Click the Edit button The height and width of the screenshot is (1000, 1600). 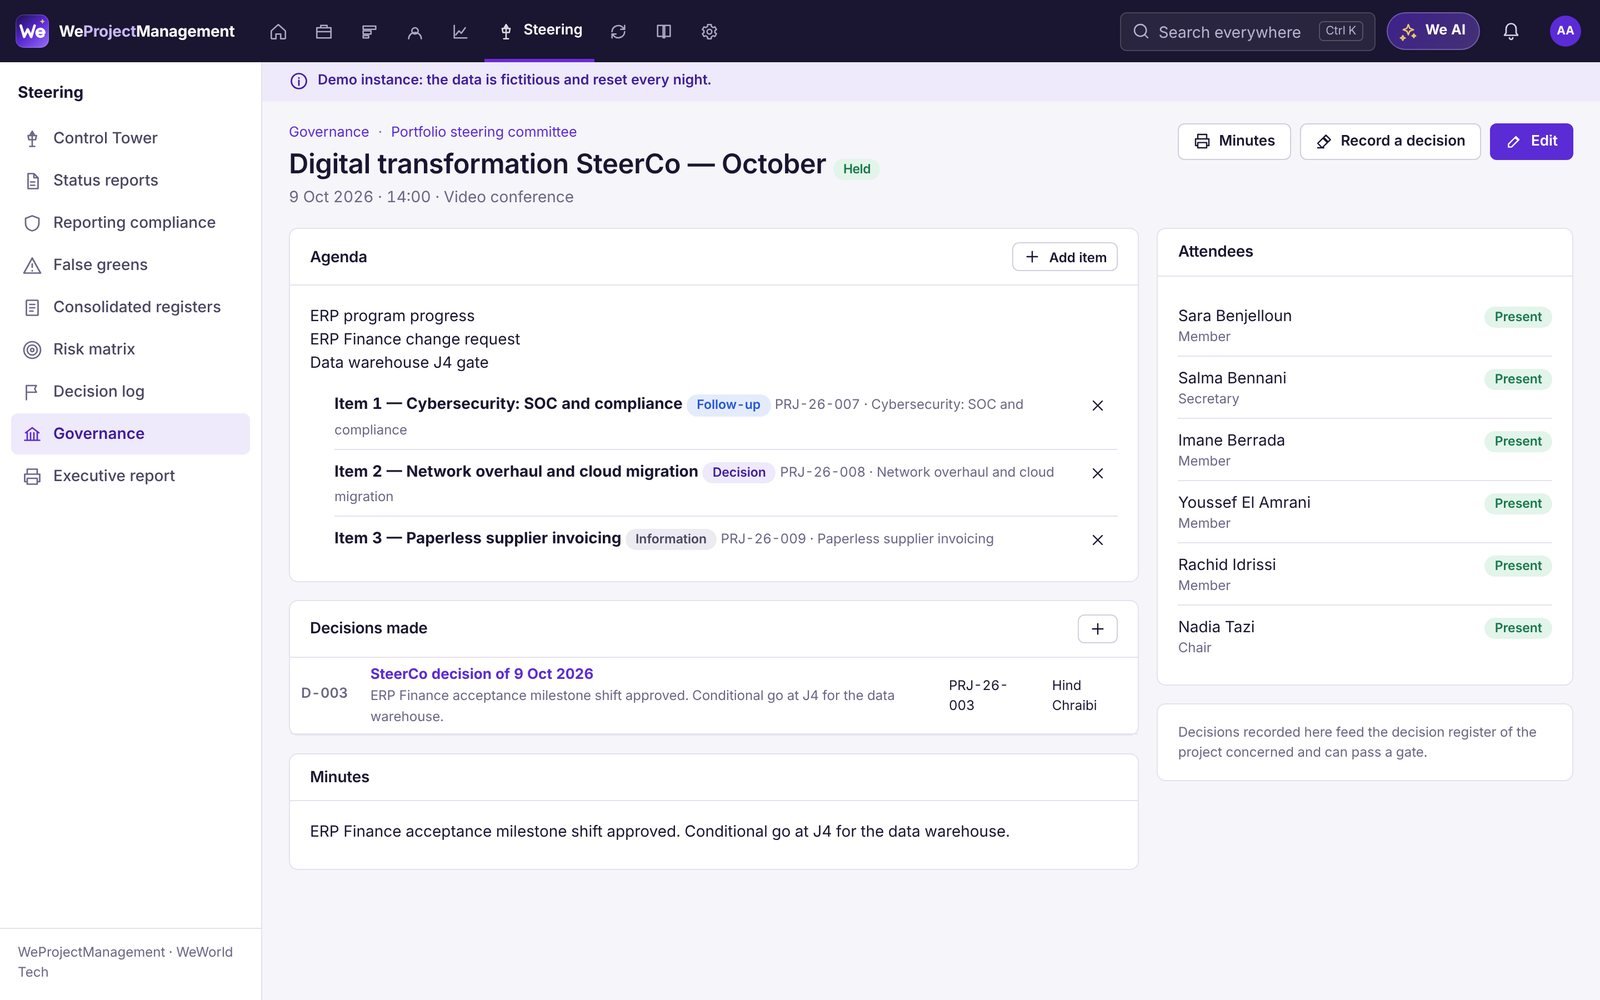tap(1531, 141)
